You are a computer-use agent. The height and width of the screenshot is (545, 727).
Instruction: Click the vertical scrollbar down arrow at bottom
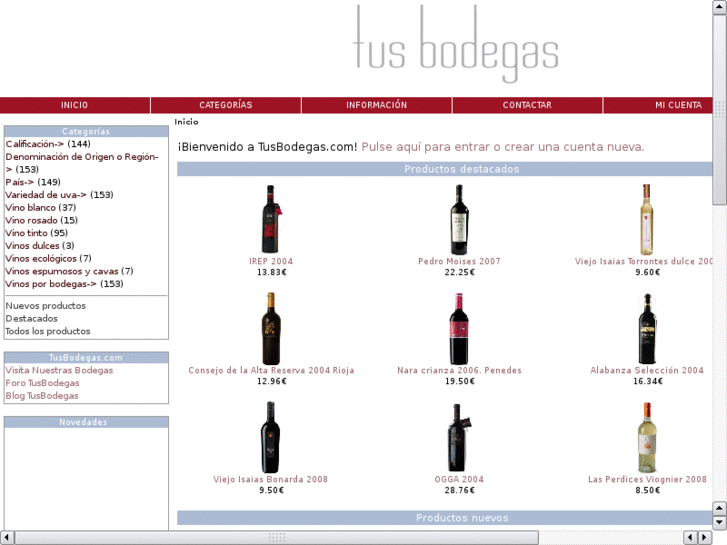(720, 523)
